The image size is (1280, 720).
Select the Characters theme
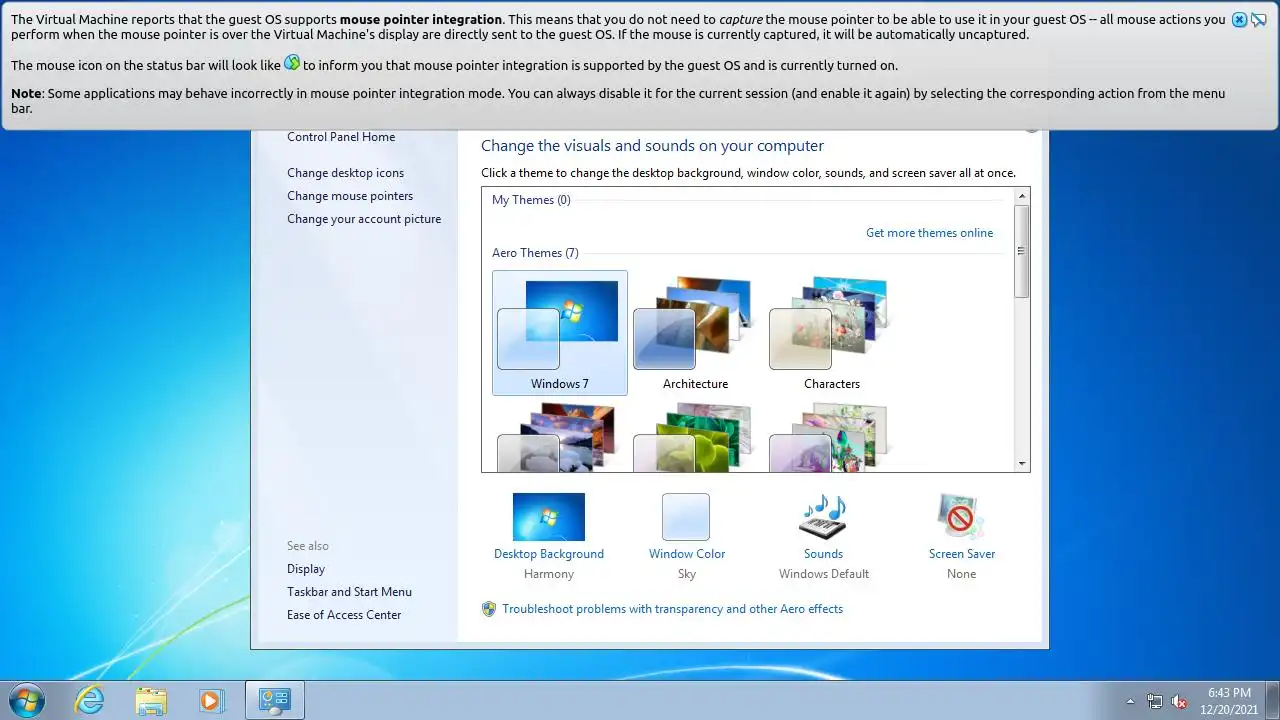coord(832,333)
